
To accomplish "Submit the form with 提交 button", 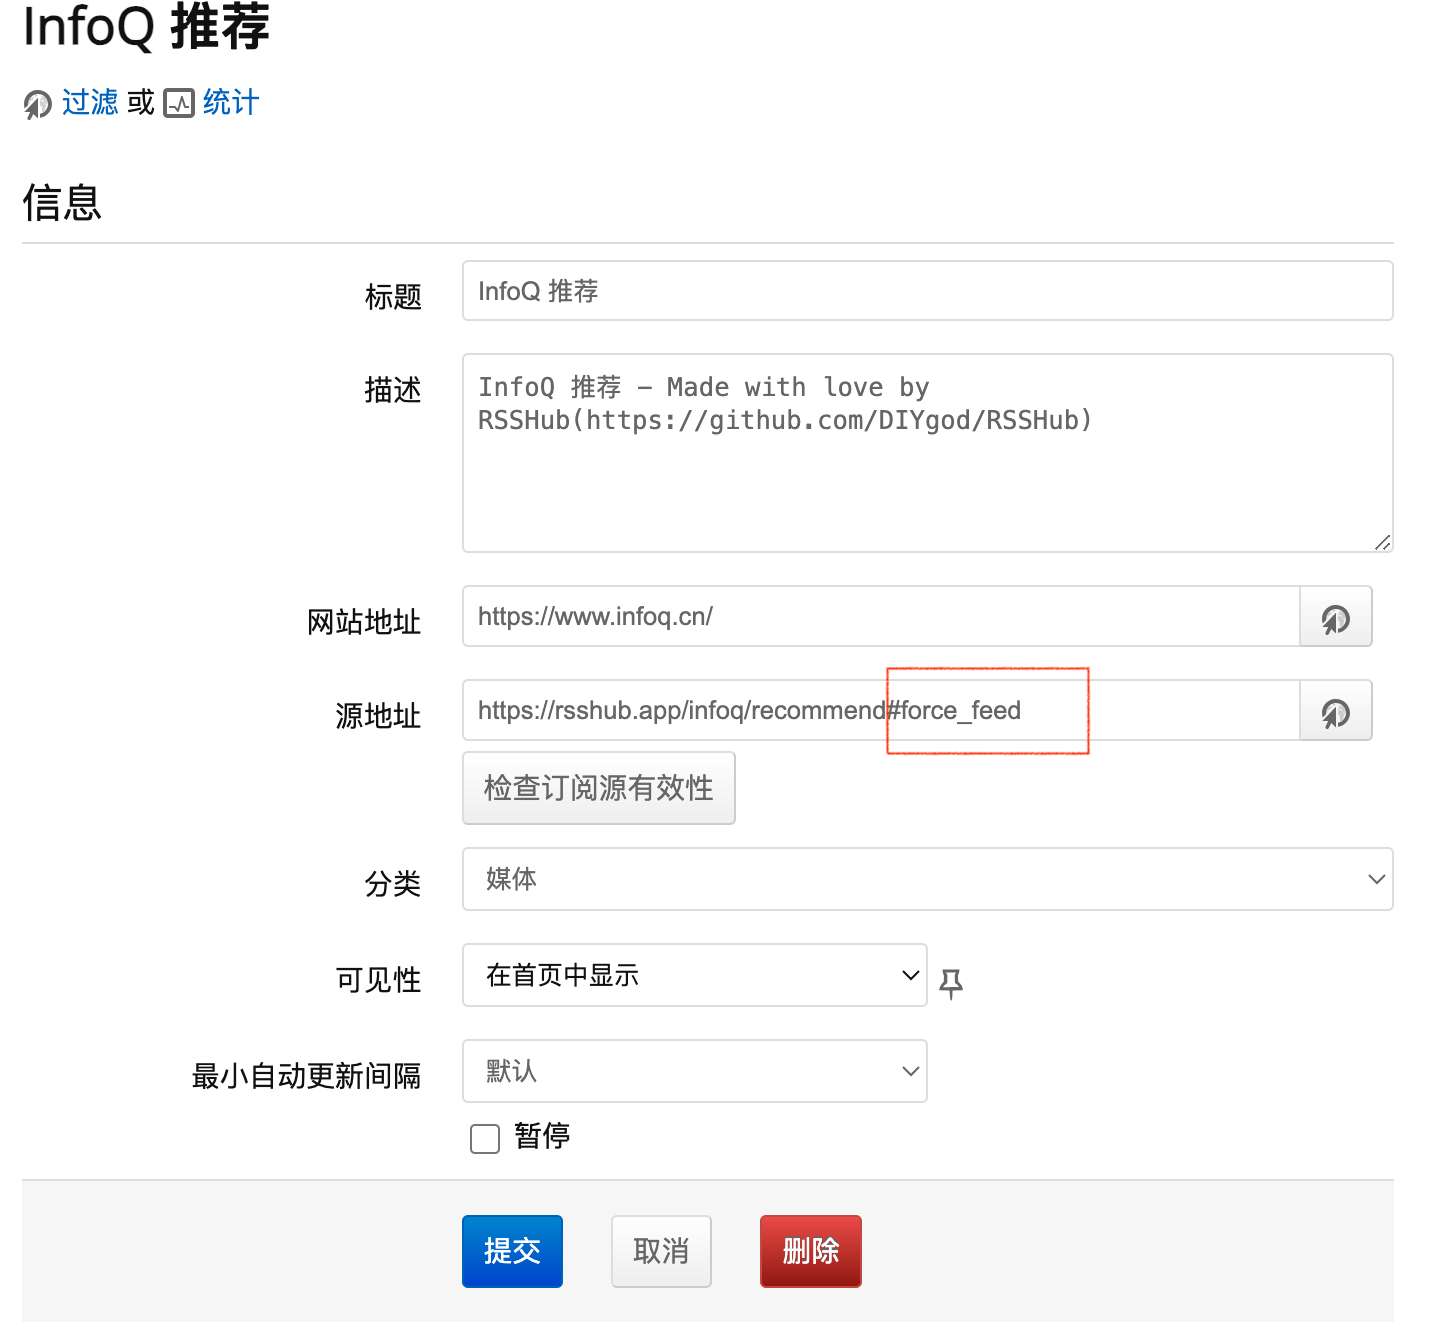I will point(512,1251).
